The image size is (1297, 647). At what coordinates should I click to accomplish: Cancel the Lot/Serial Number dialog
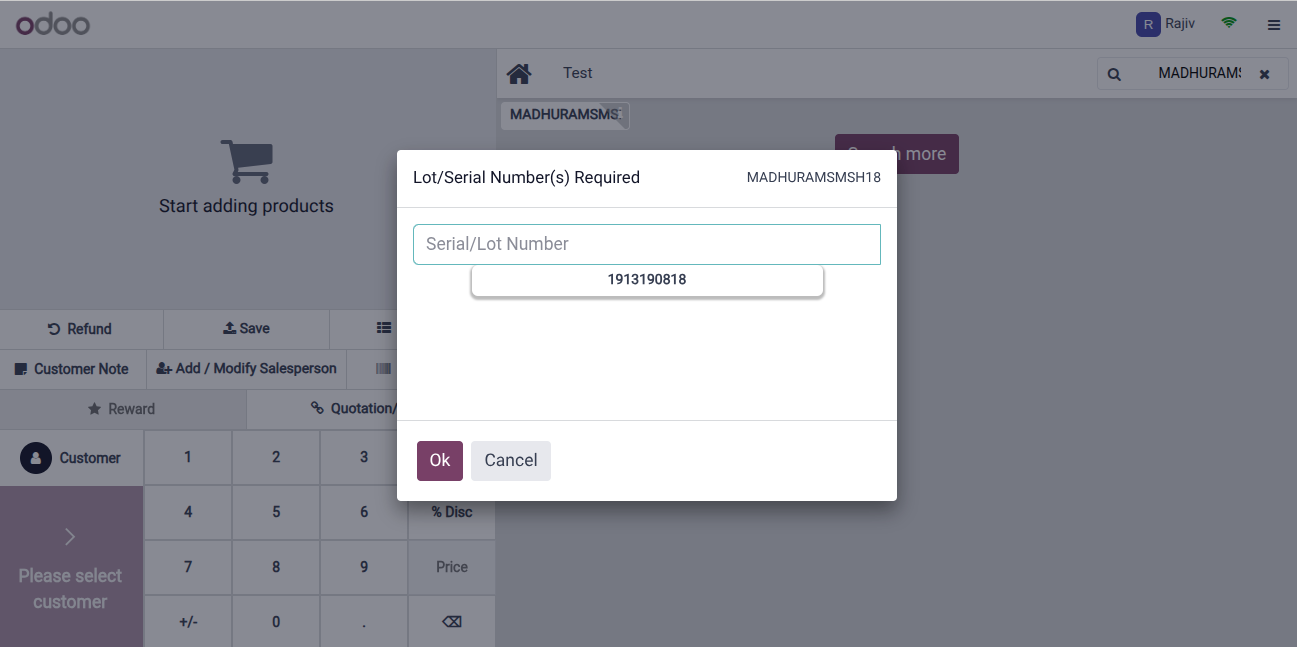coord(510,460)
